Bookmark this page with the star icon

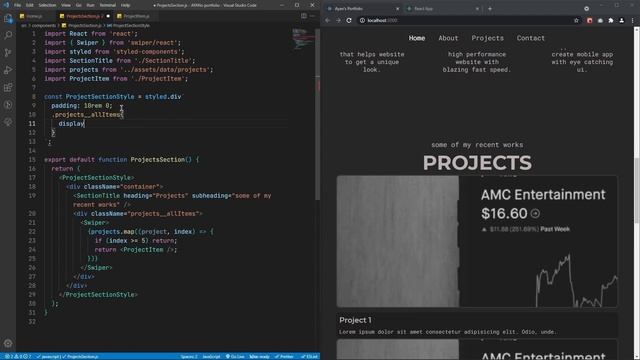pyautogui.click(x=576, y=20)
